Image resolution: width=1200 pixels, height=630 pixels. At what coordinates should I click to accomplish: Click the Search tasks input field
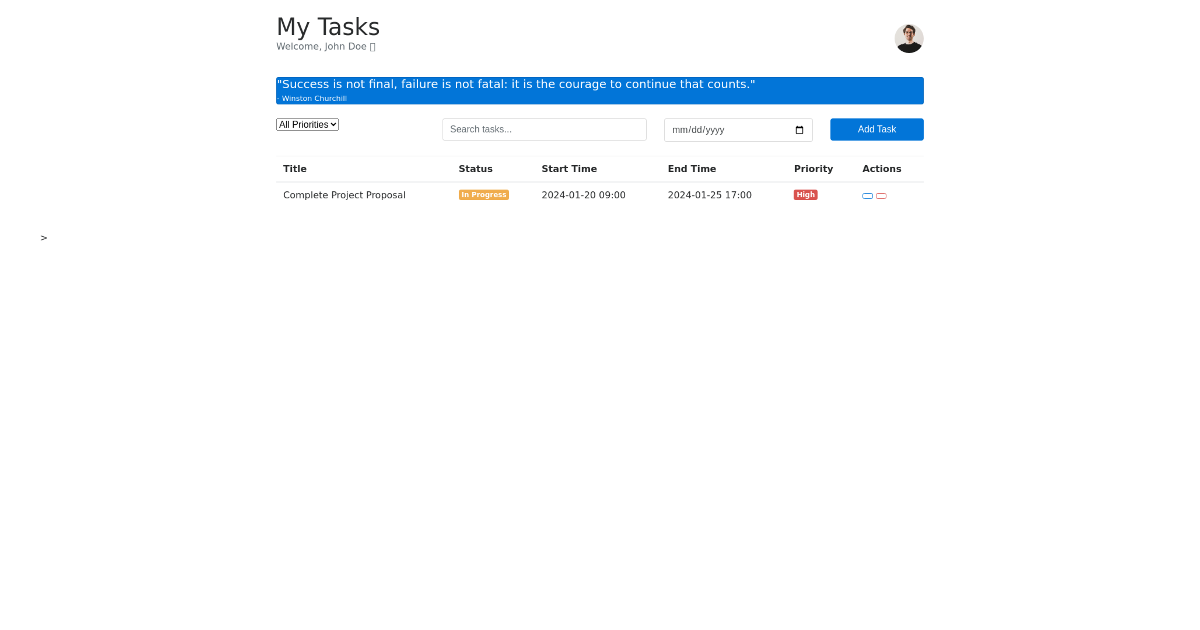(544, 129)
